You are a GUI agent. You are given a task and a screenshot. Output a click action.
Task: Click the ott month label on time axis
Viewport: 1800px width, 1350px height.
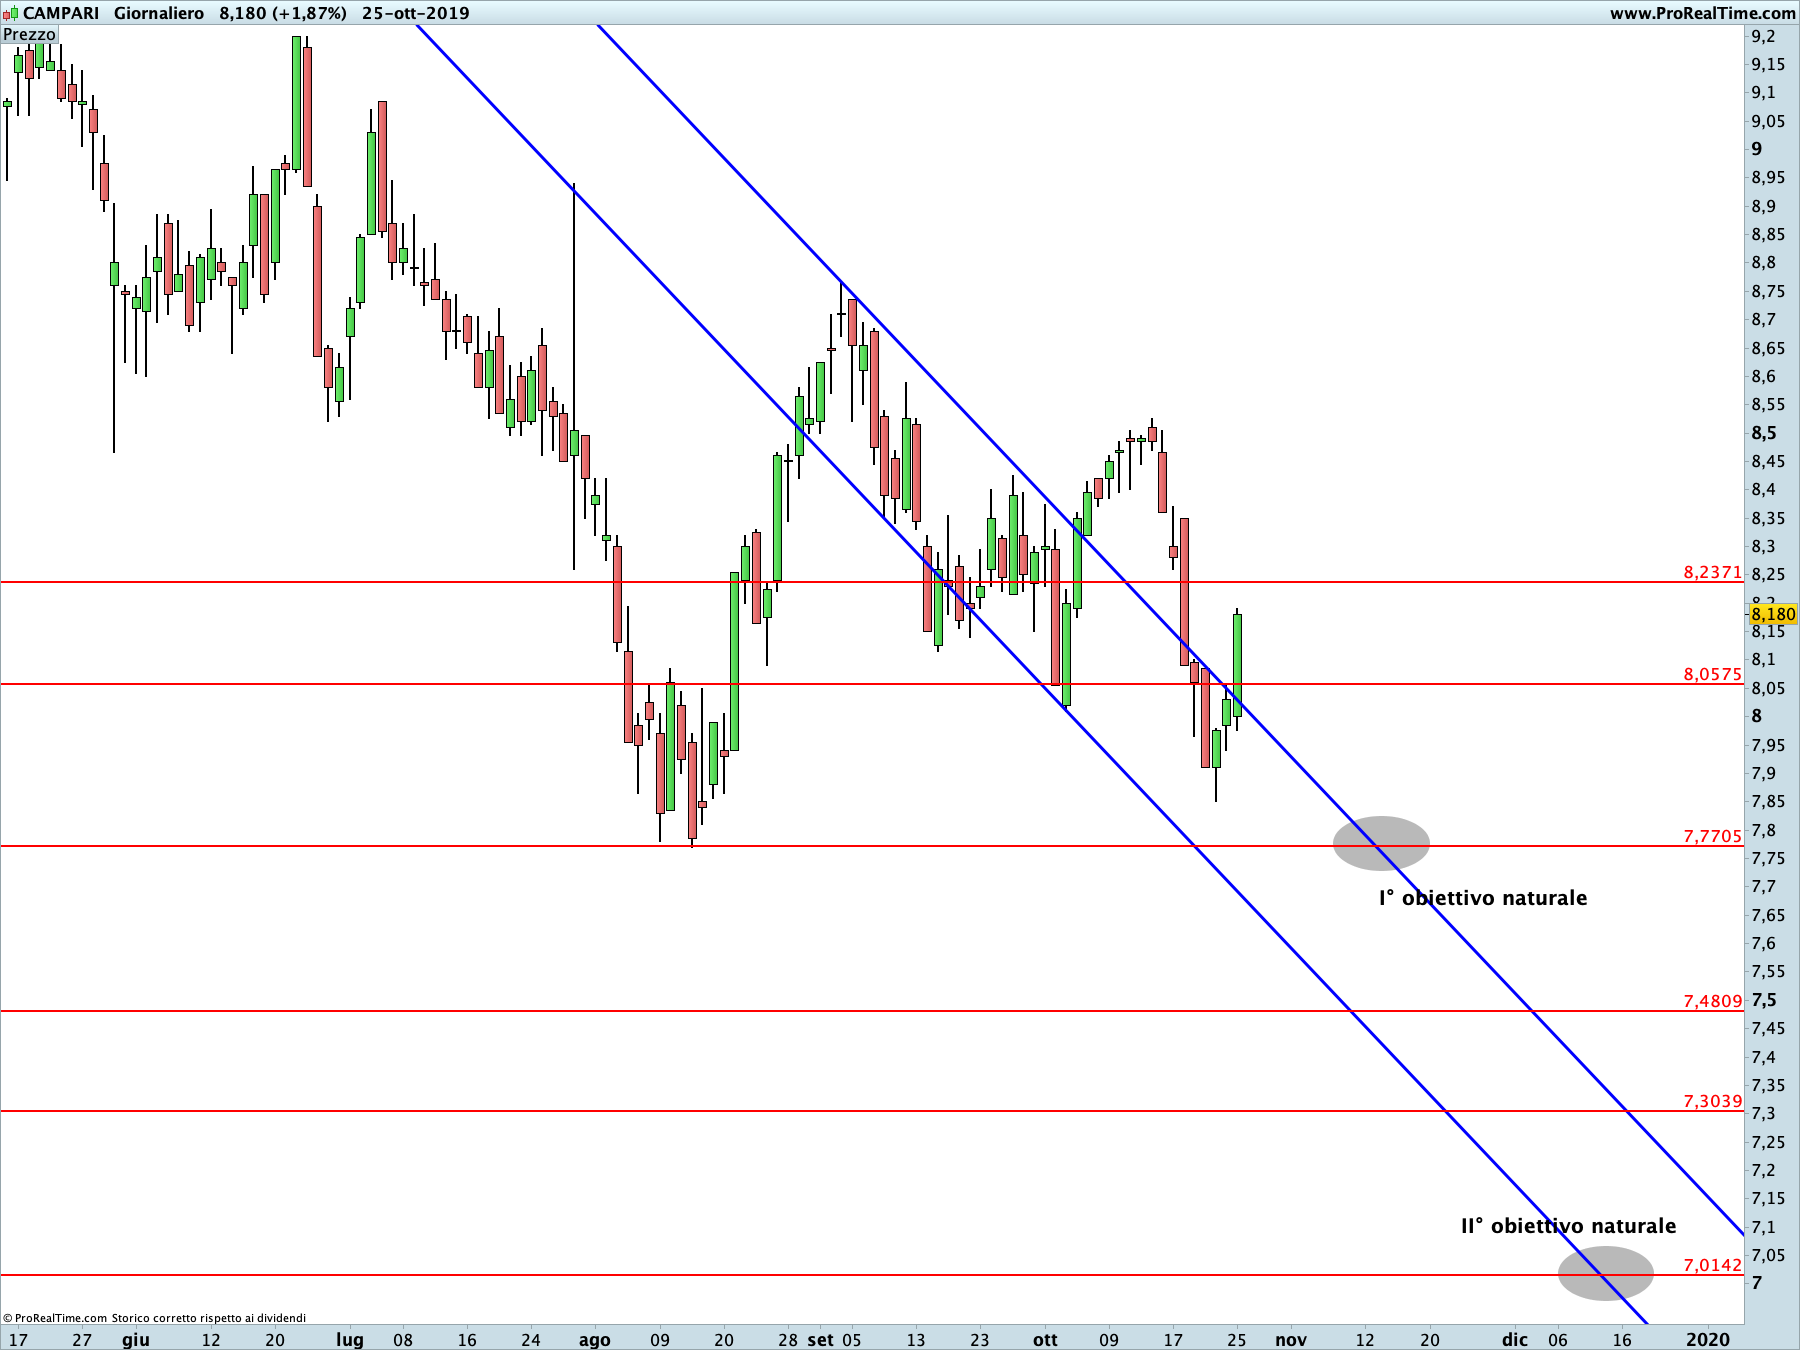point(1045,1339)
